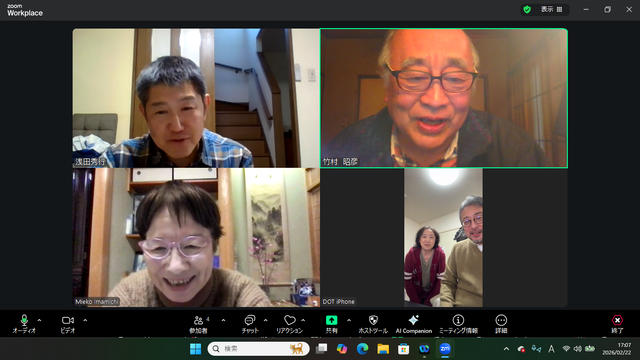Click the red 終了 end meeting button

click(617, 324)
